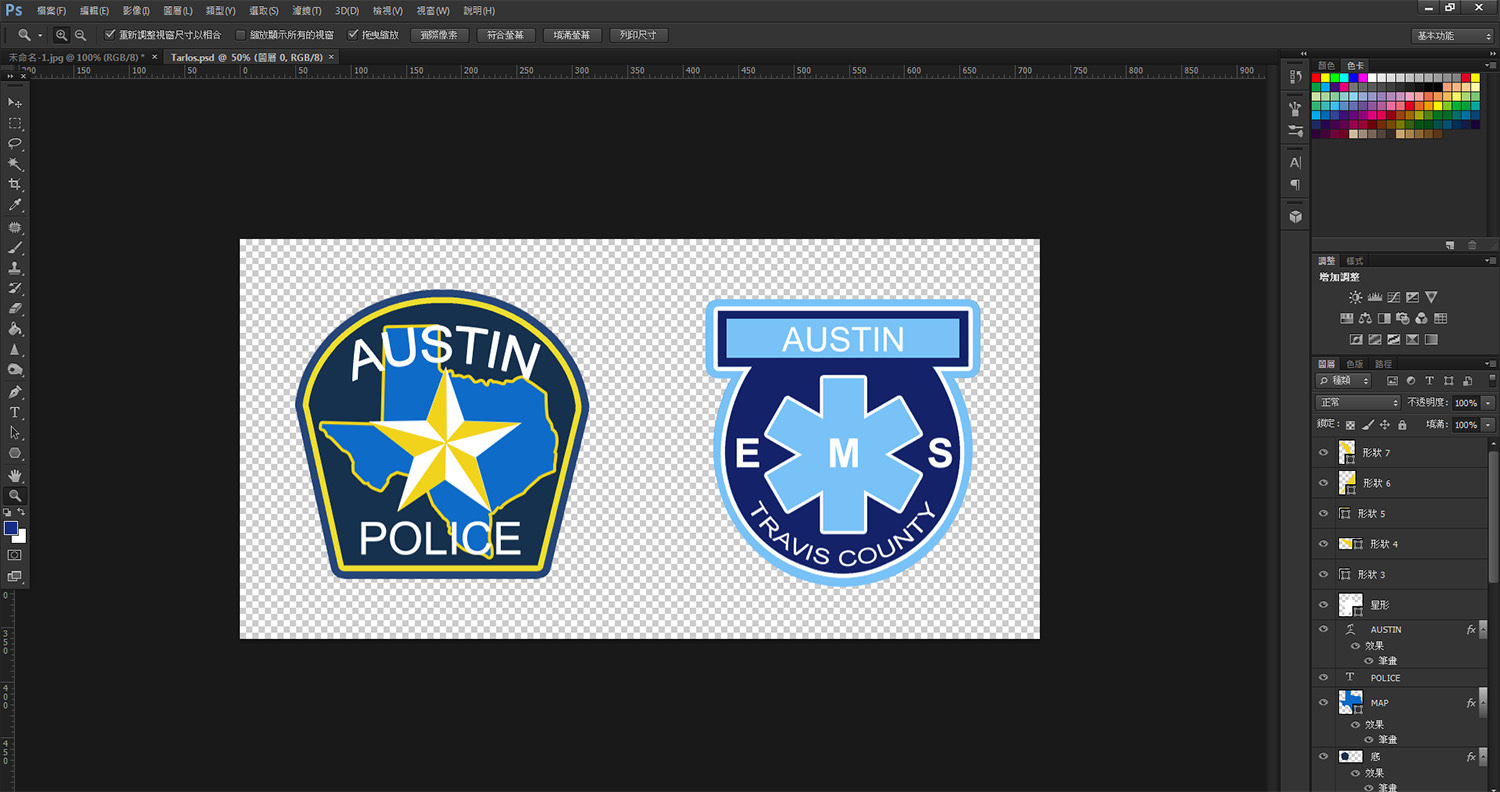Select the Brush tool
Viewport: 1500px width, 792px height.
coord(15,247)
